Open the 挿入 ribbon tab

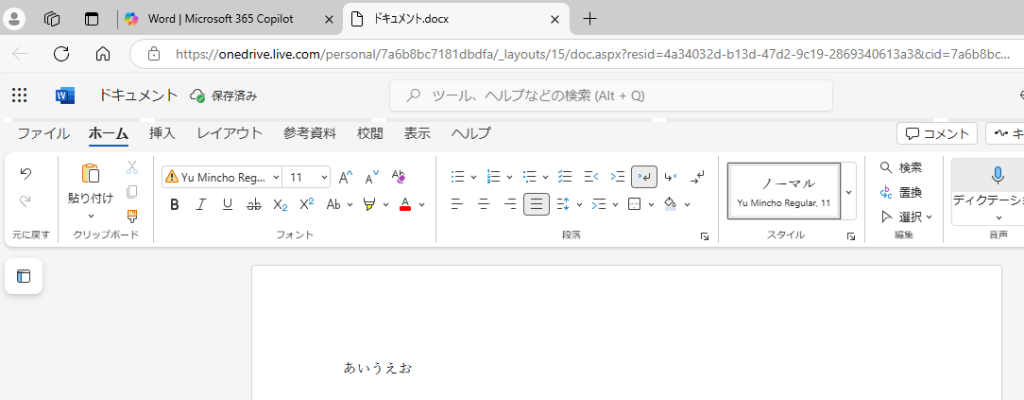[162, 133]
